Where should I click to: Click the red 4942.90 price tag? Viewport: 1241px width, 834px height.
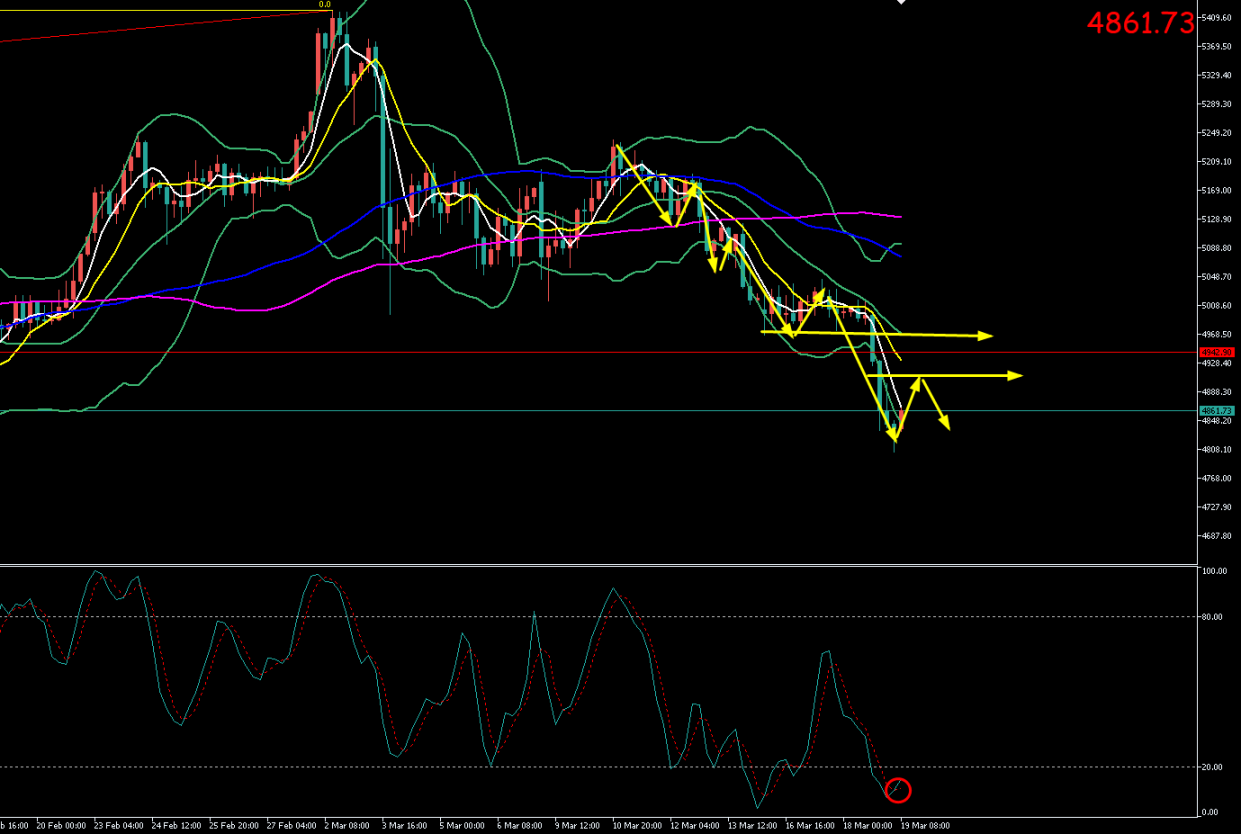click(x=1217, y=352)
